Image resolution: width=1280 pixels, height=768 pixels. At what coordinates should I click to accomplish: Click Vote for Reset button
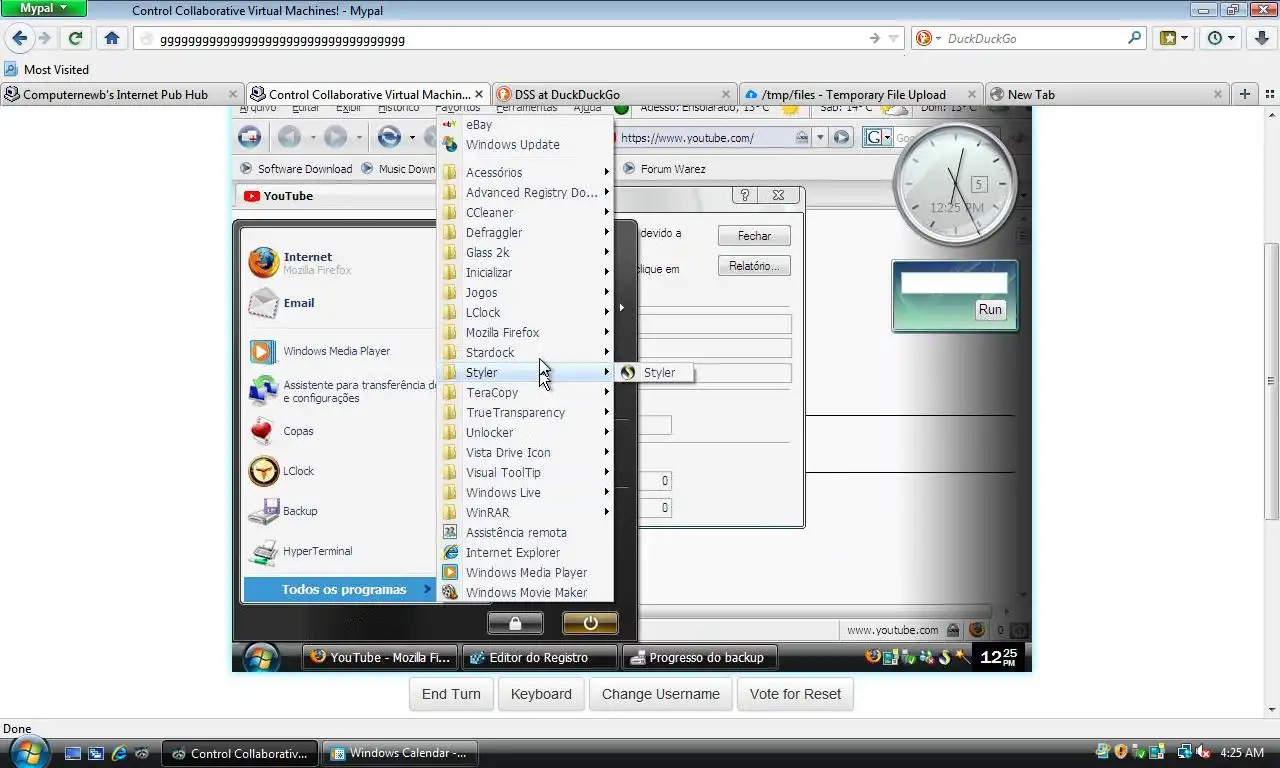coord(795,694)
